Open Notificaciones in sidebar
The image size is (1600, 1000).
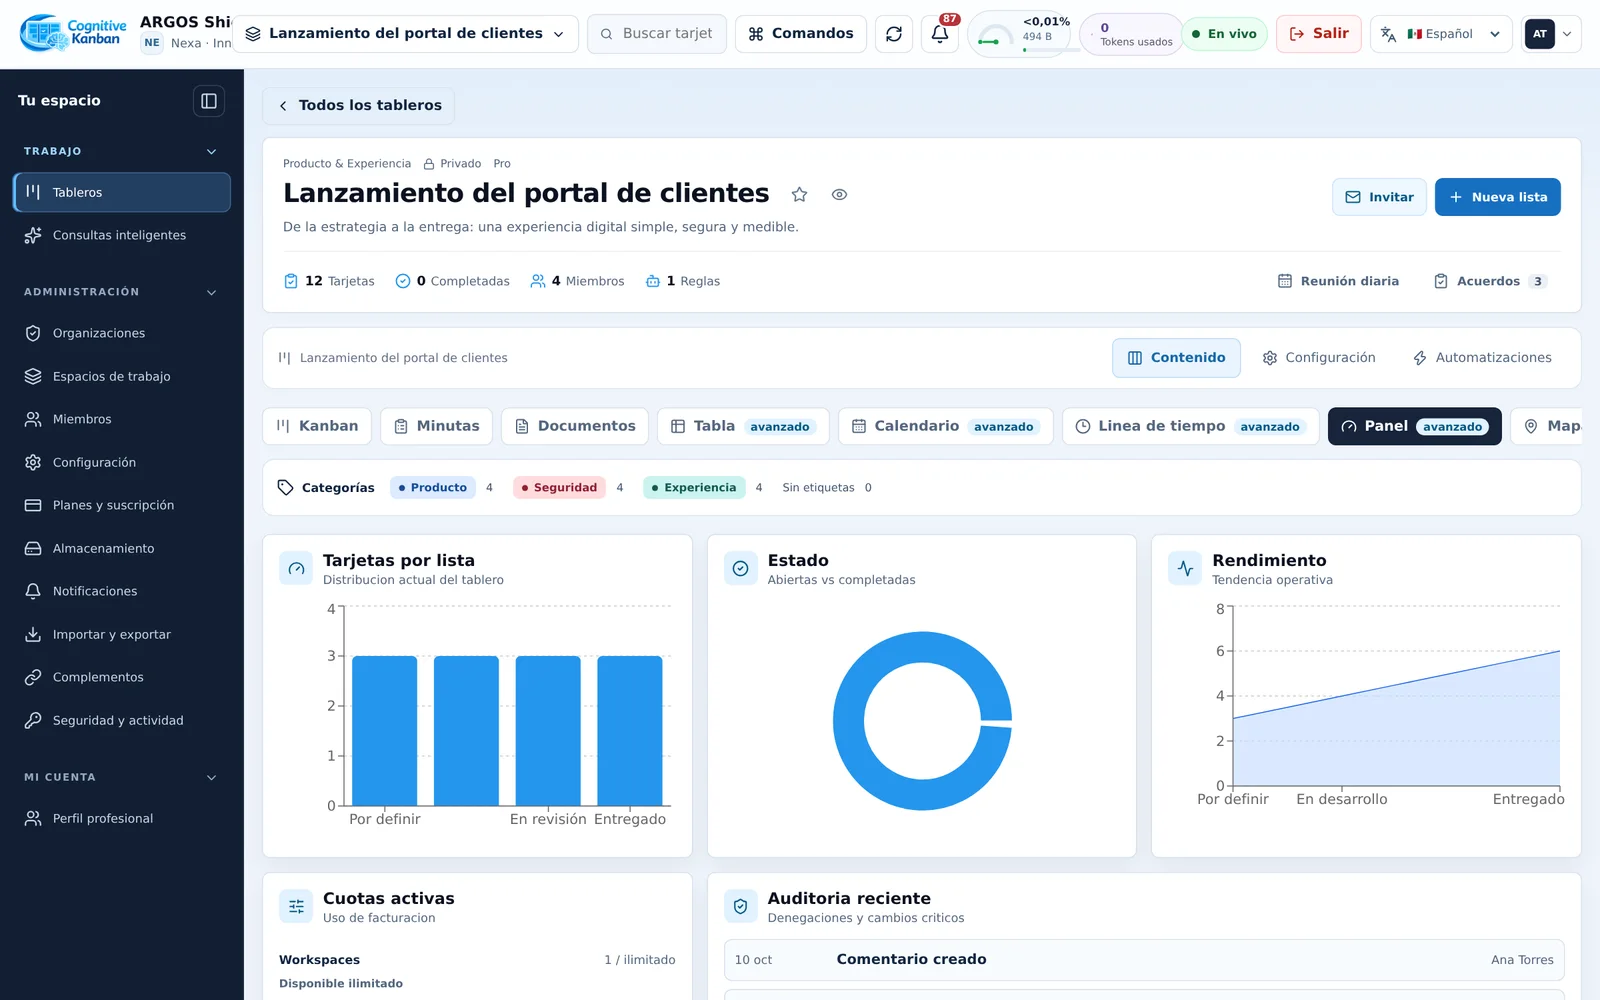(x=122, y=591)
